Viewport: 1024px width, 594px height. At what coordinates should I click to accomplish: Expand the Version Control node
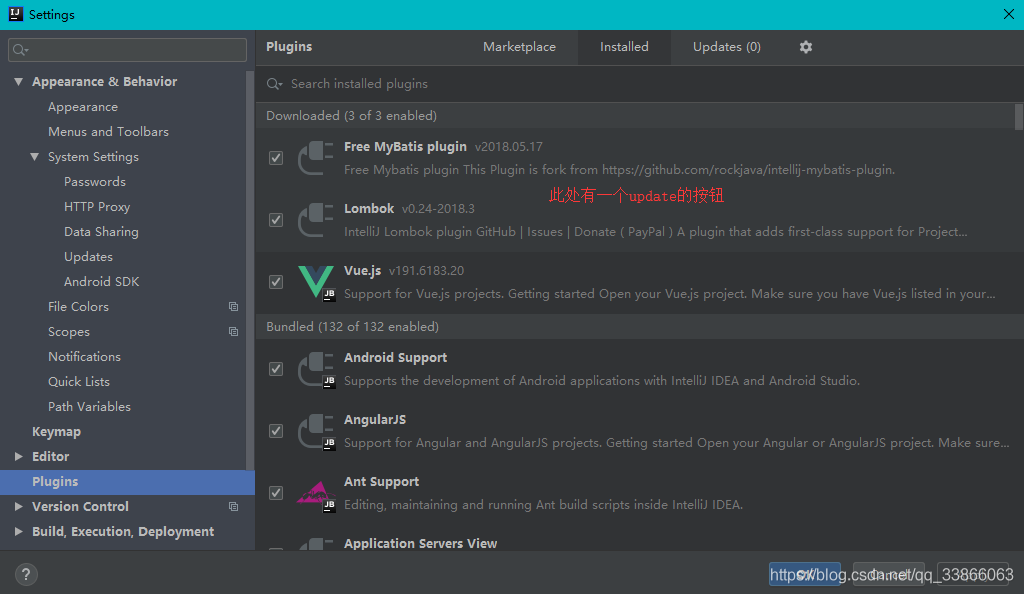[18, 507]
